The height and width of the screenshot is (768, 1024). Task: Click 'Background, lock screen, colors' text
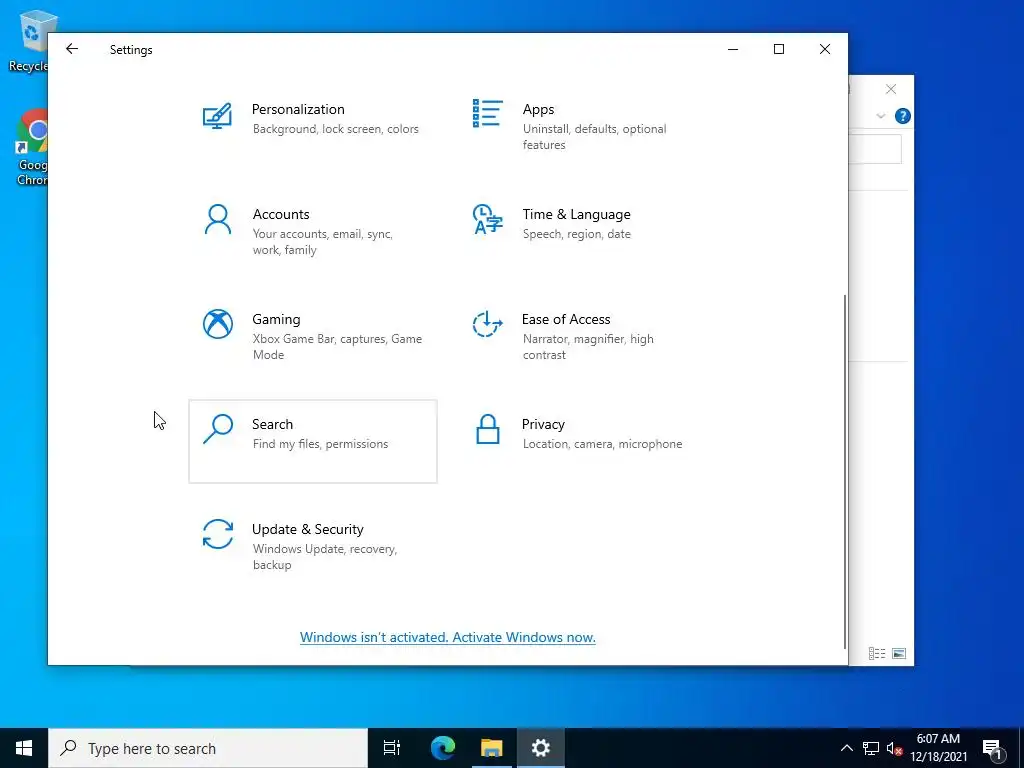coord(336,129)
